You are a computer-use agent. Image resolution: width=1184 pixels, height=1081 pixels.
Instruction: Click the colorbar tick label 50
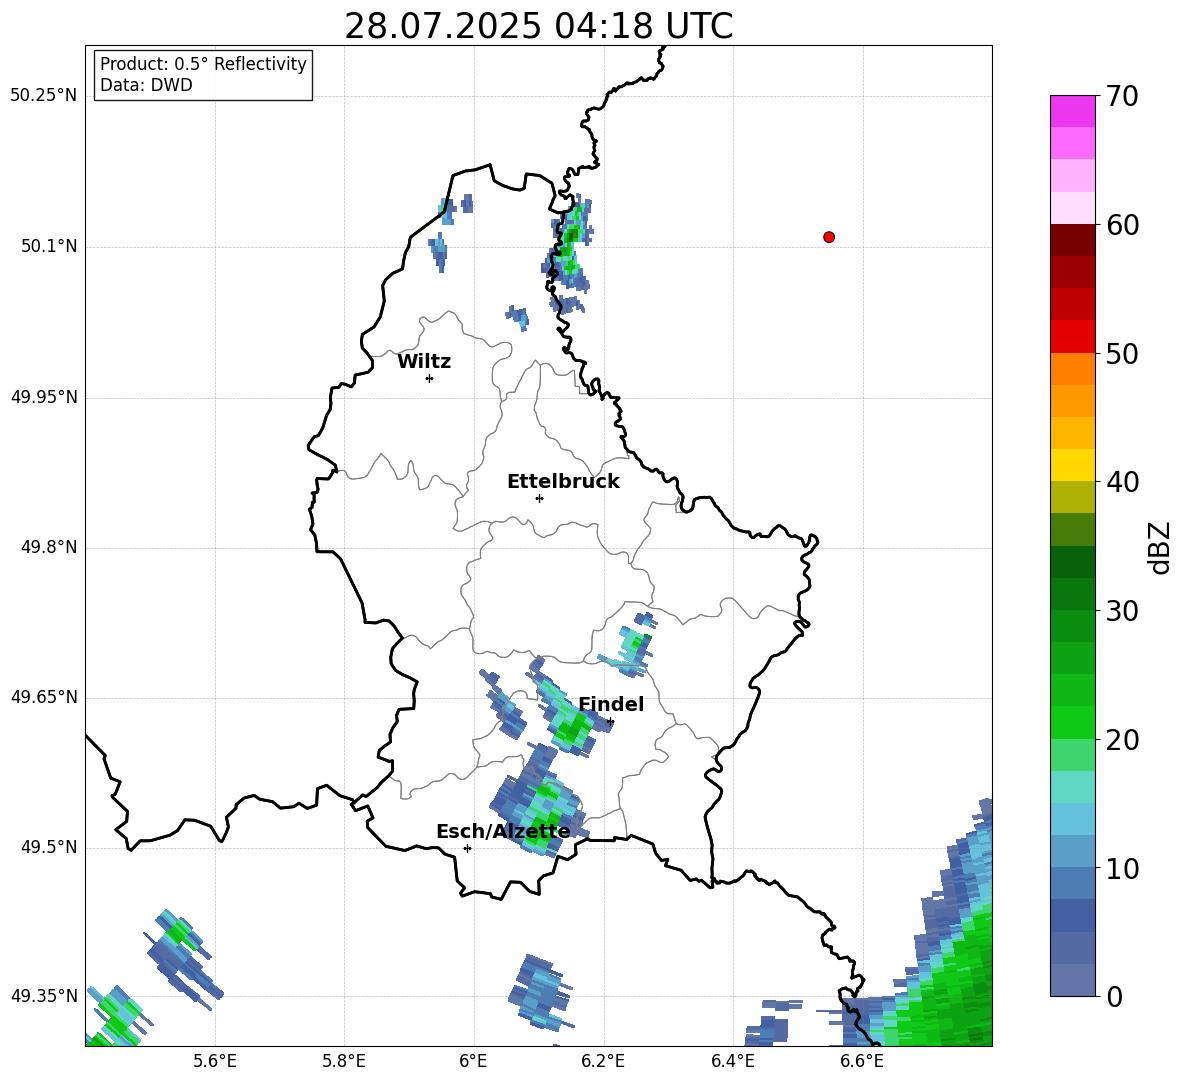pyautogui.click(x=1123, y=353)
